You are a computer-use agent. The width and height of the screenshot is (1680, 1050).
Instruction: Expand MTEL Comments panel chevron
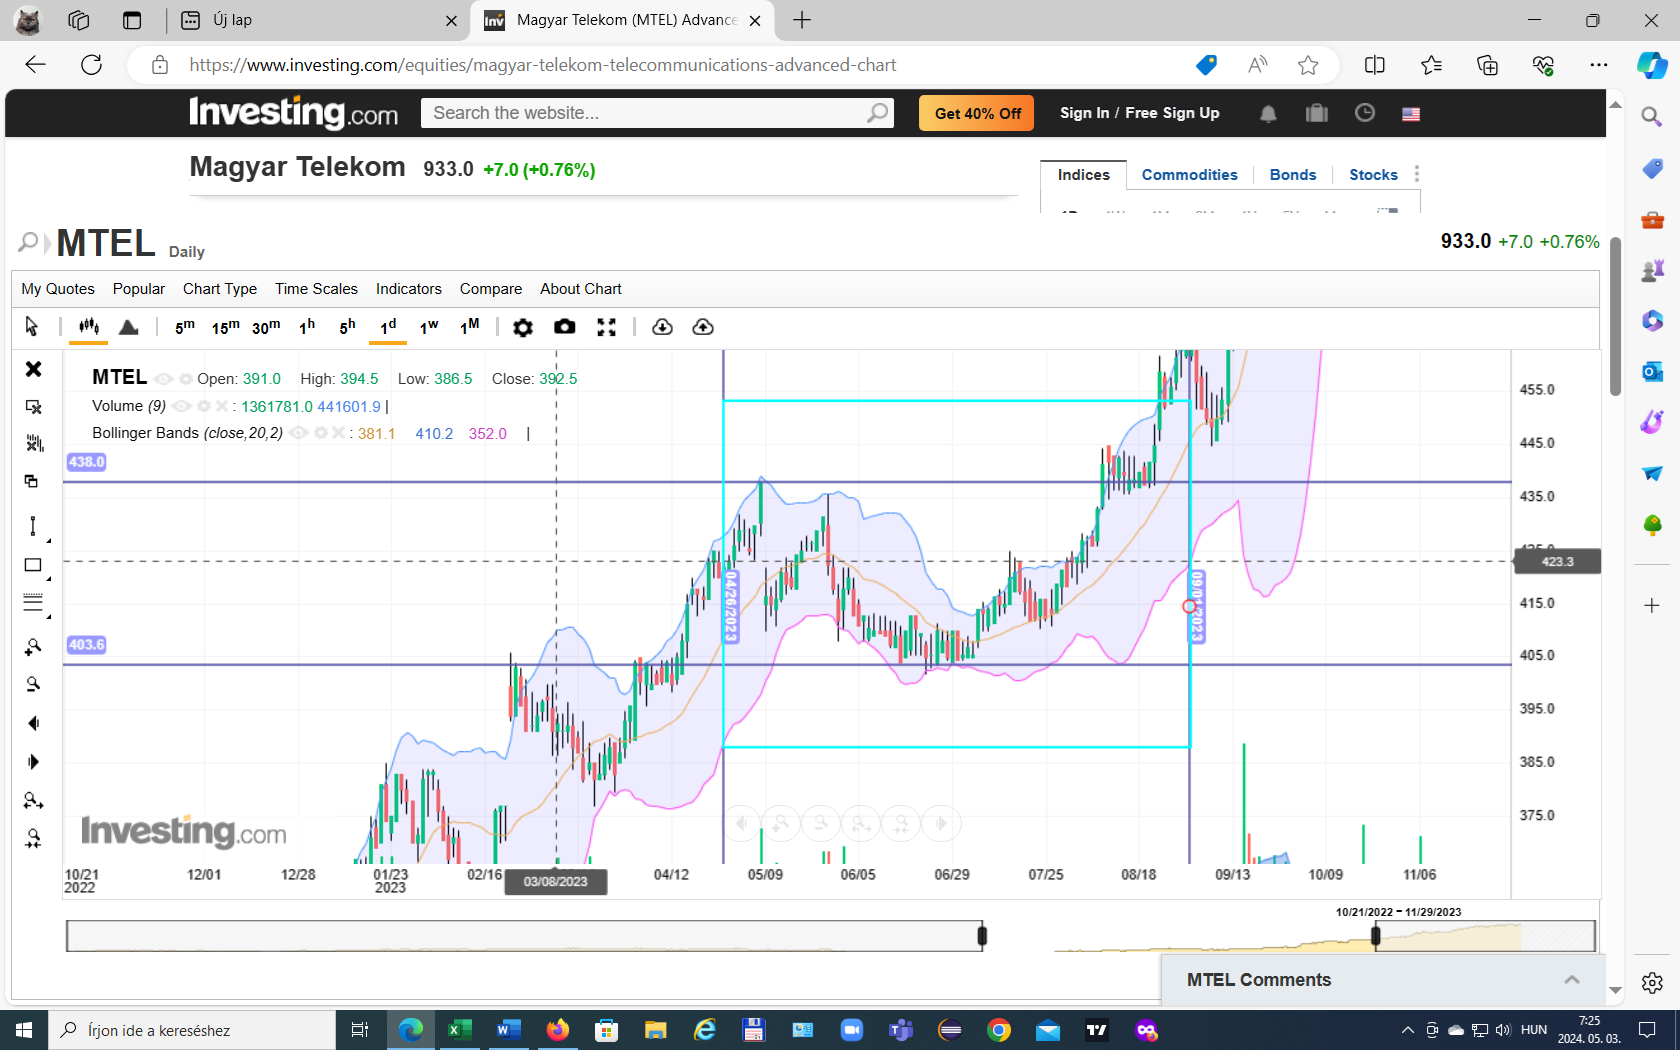[x=1572, y=980]
